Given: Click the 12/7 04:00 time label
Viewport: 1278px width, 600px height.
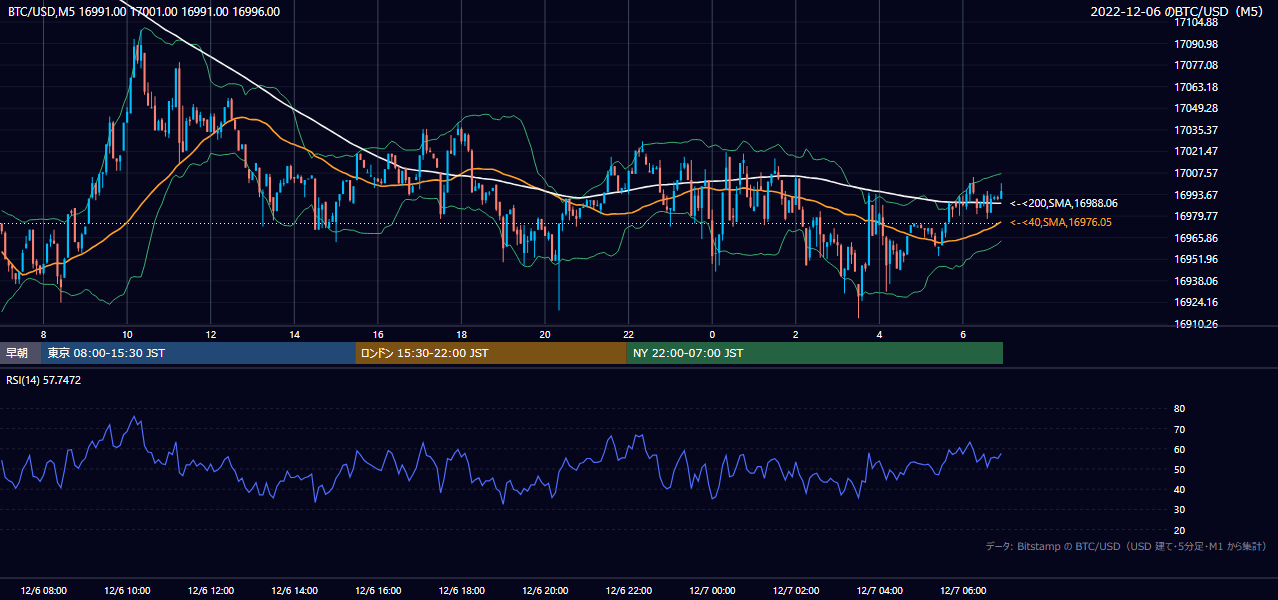Looking at the screenshot, I should point(880,591).
